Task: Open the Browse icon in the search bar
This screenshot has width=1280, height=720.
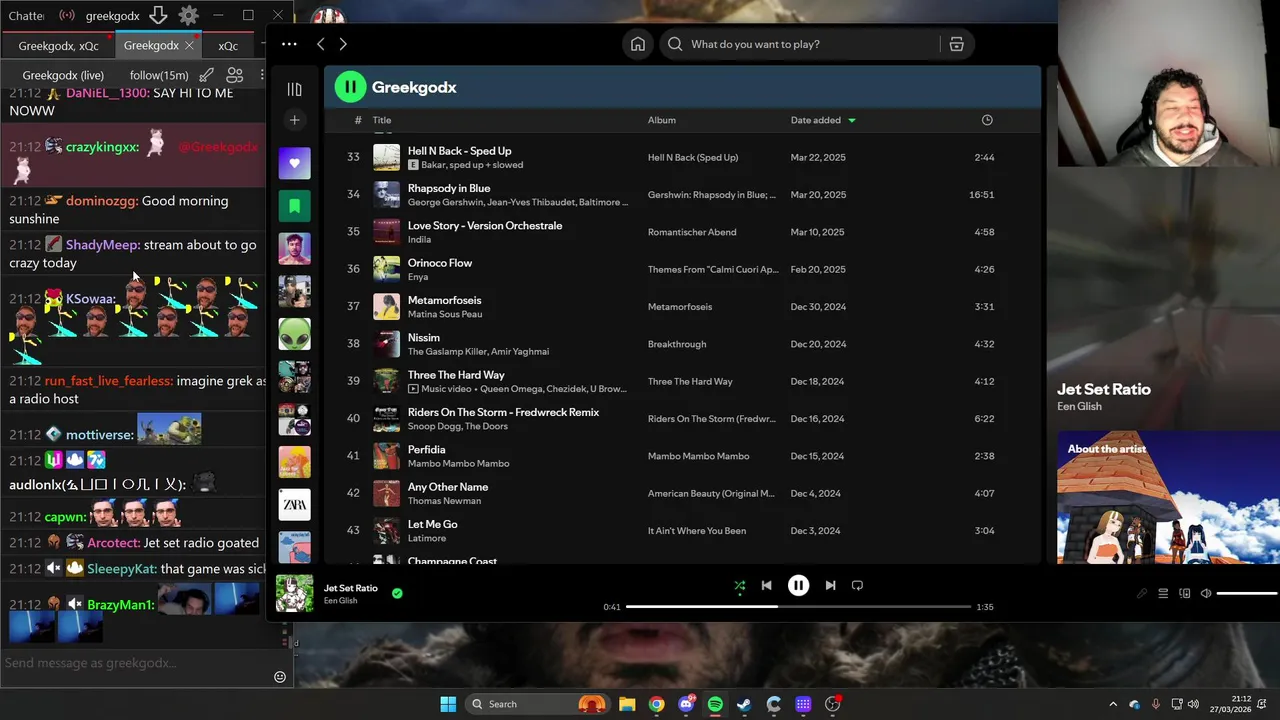Action: pos(957,44)
